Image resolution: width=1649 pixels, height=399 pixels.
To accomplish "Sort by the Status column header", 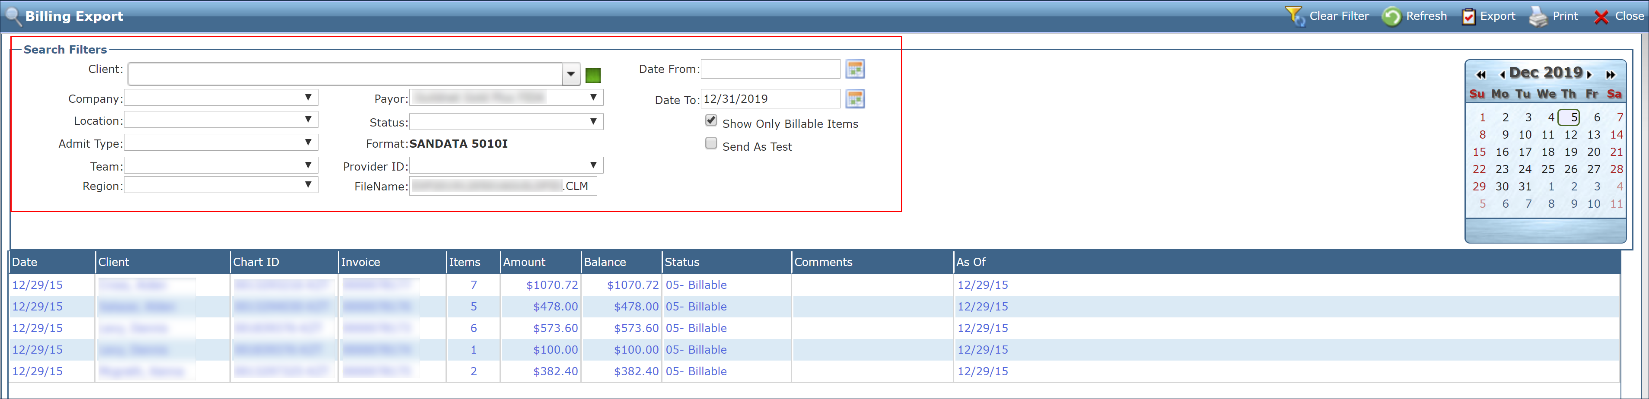I will pos(726,262).
